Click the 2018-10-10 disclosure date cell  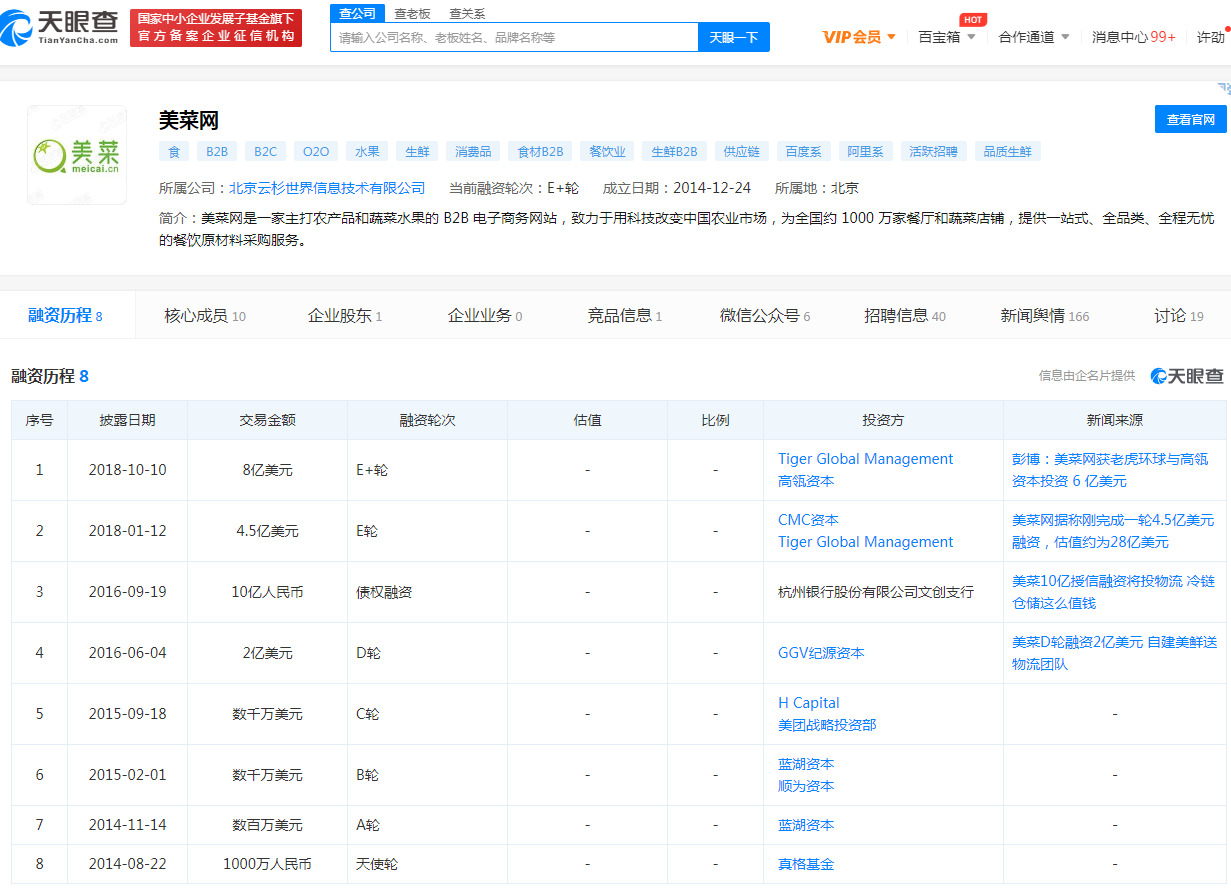(127, 470)
